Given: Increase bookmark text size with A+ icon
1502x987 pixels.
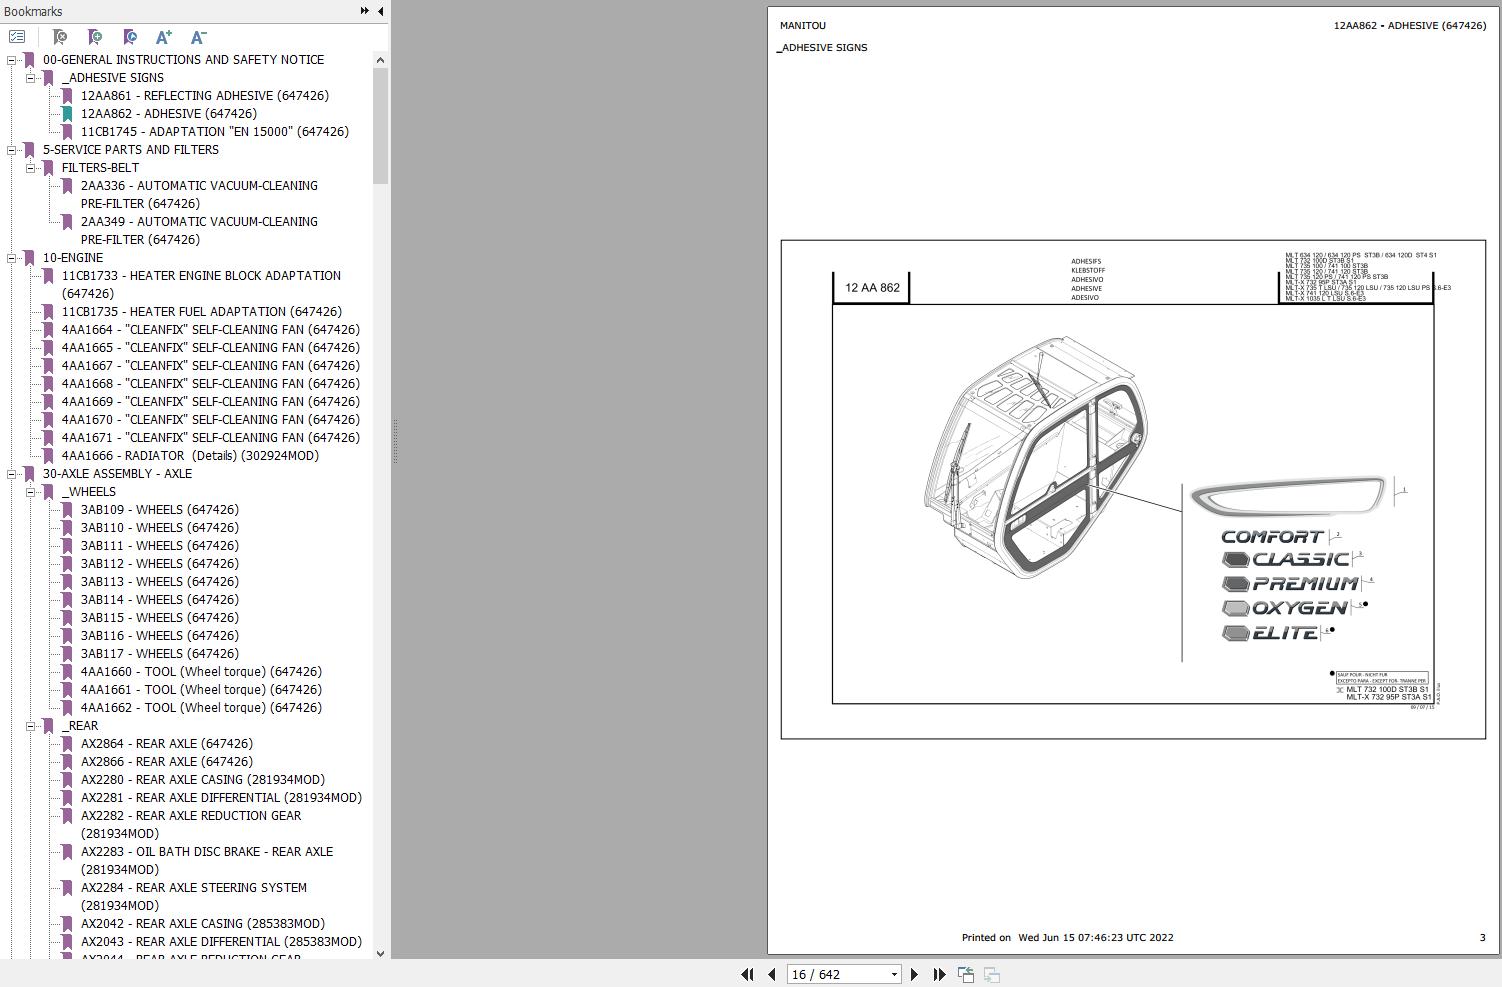Looking at the screenshot, I should (163, 37).
